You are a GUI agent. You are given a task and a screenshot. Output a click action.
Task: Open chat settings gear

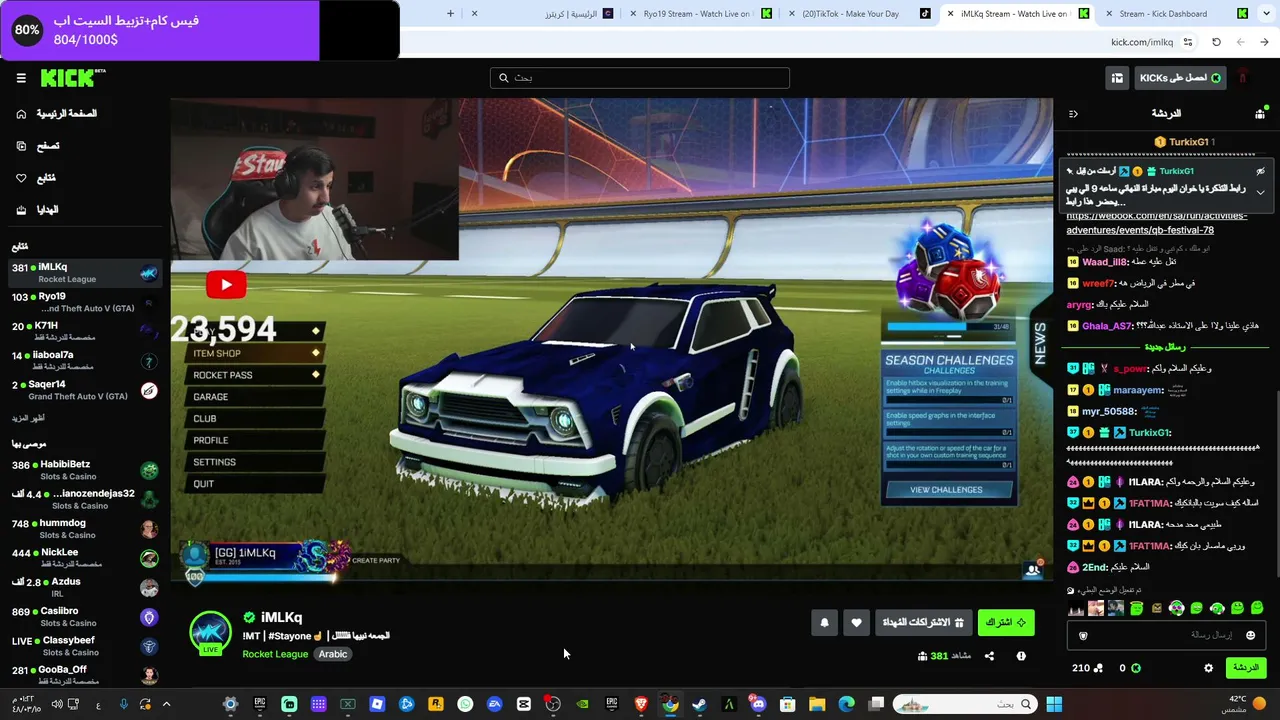pyautogui.click(x=1208, y=668)
